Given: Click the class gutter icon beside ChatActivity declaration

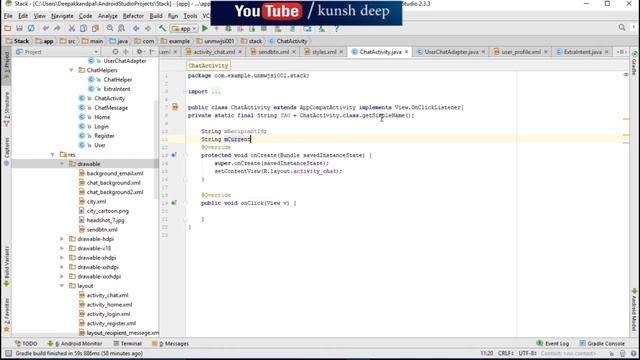Looking at the screenshot, I should [x=175, y=107].
